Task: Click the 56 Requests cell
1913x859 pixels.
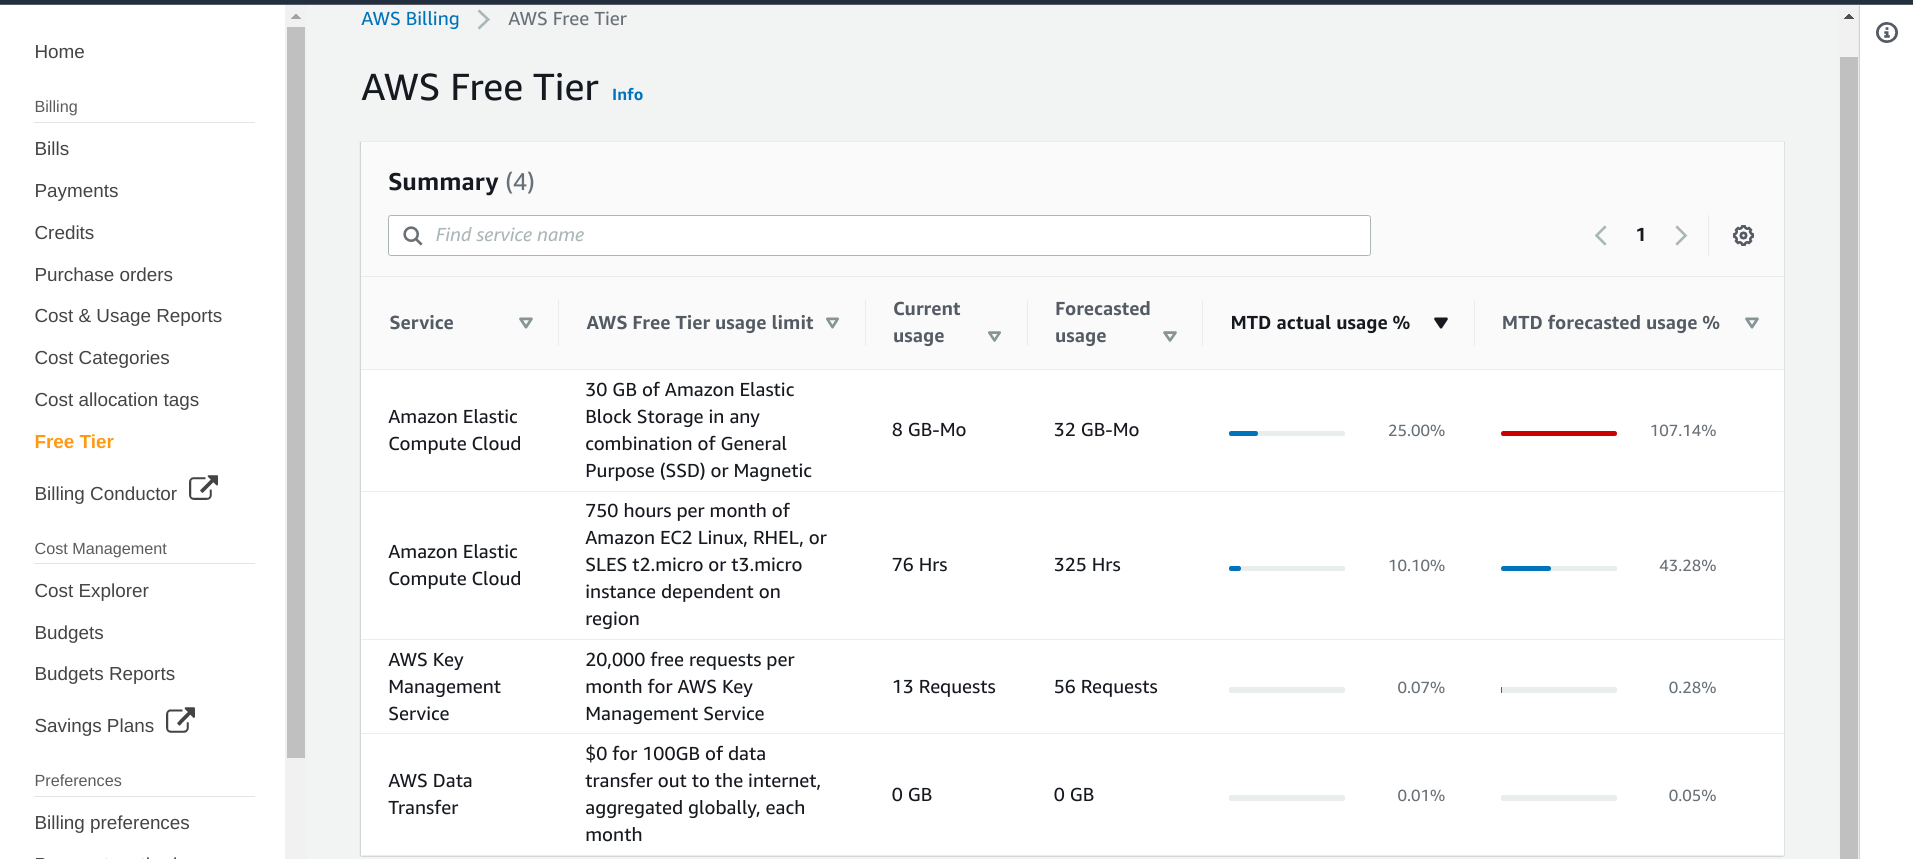Action: (1105, 687)
